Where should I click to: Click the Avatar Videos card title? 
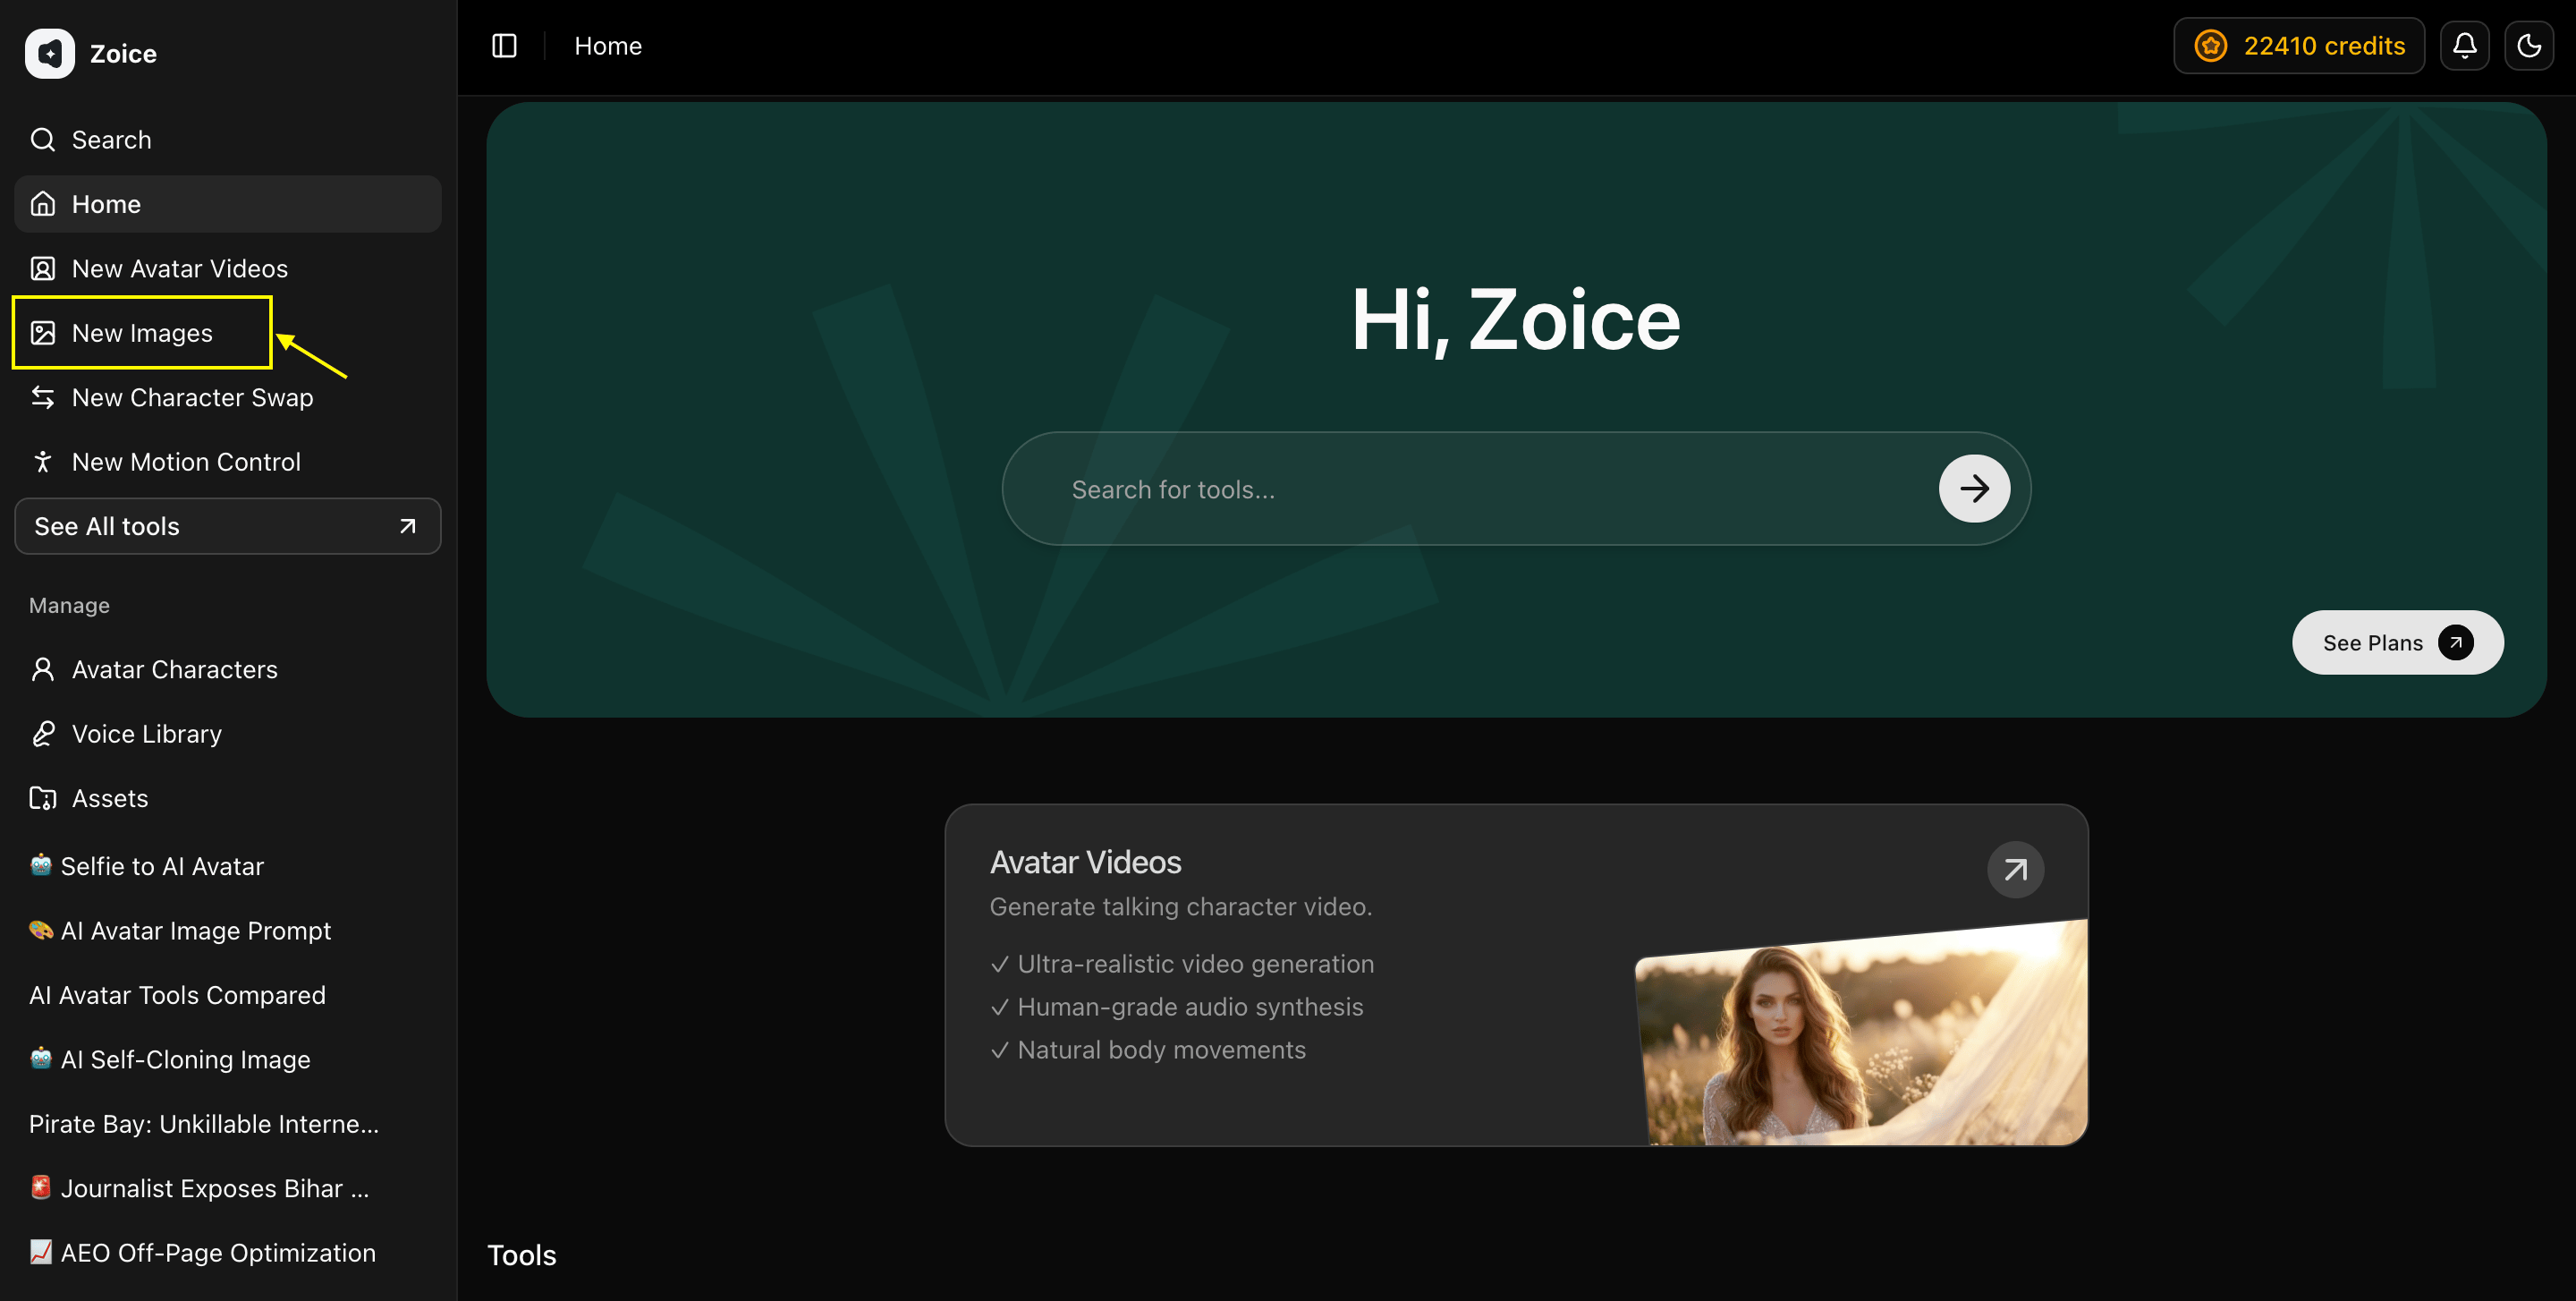tap(1085, 862)
